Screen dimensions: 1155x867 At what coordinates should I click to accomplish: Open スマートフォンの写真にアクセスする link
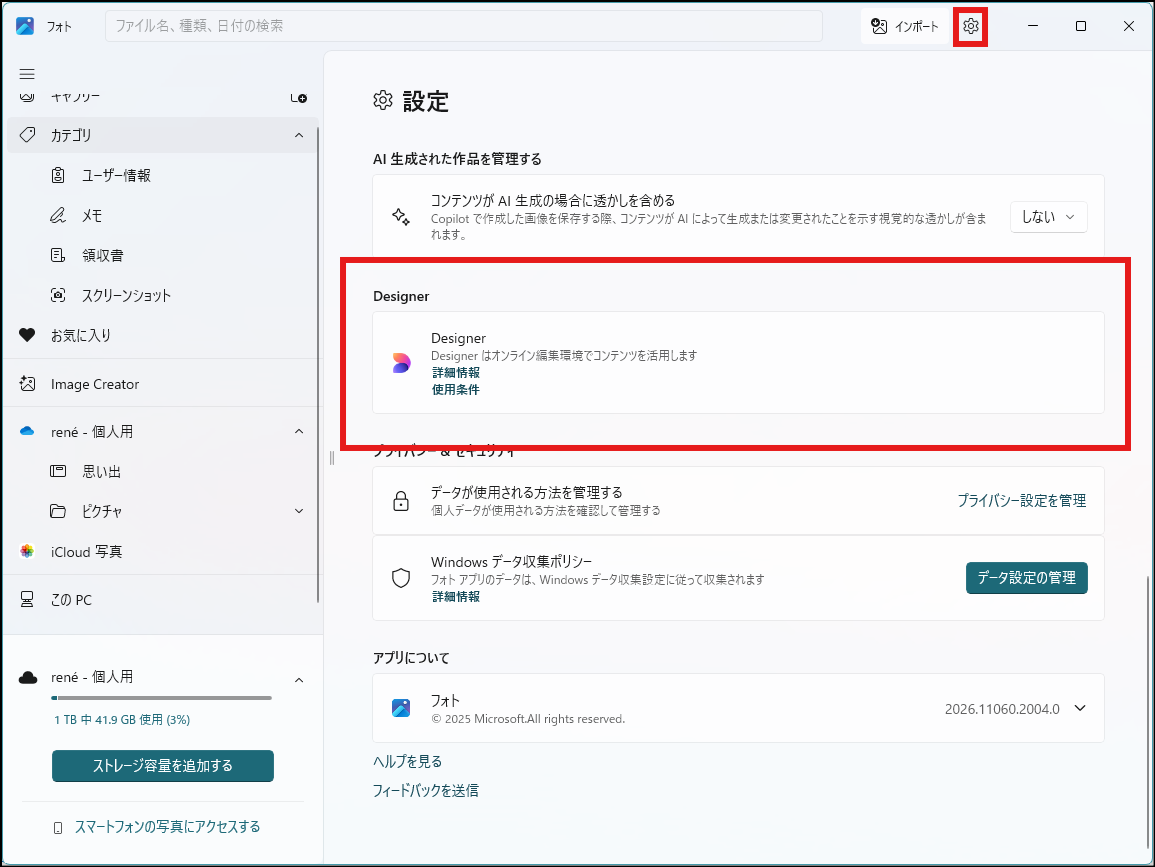click(x=167, y=826)
